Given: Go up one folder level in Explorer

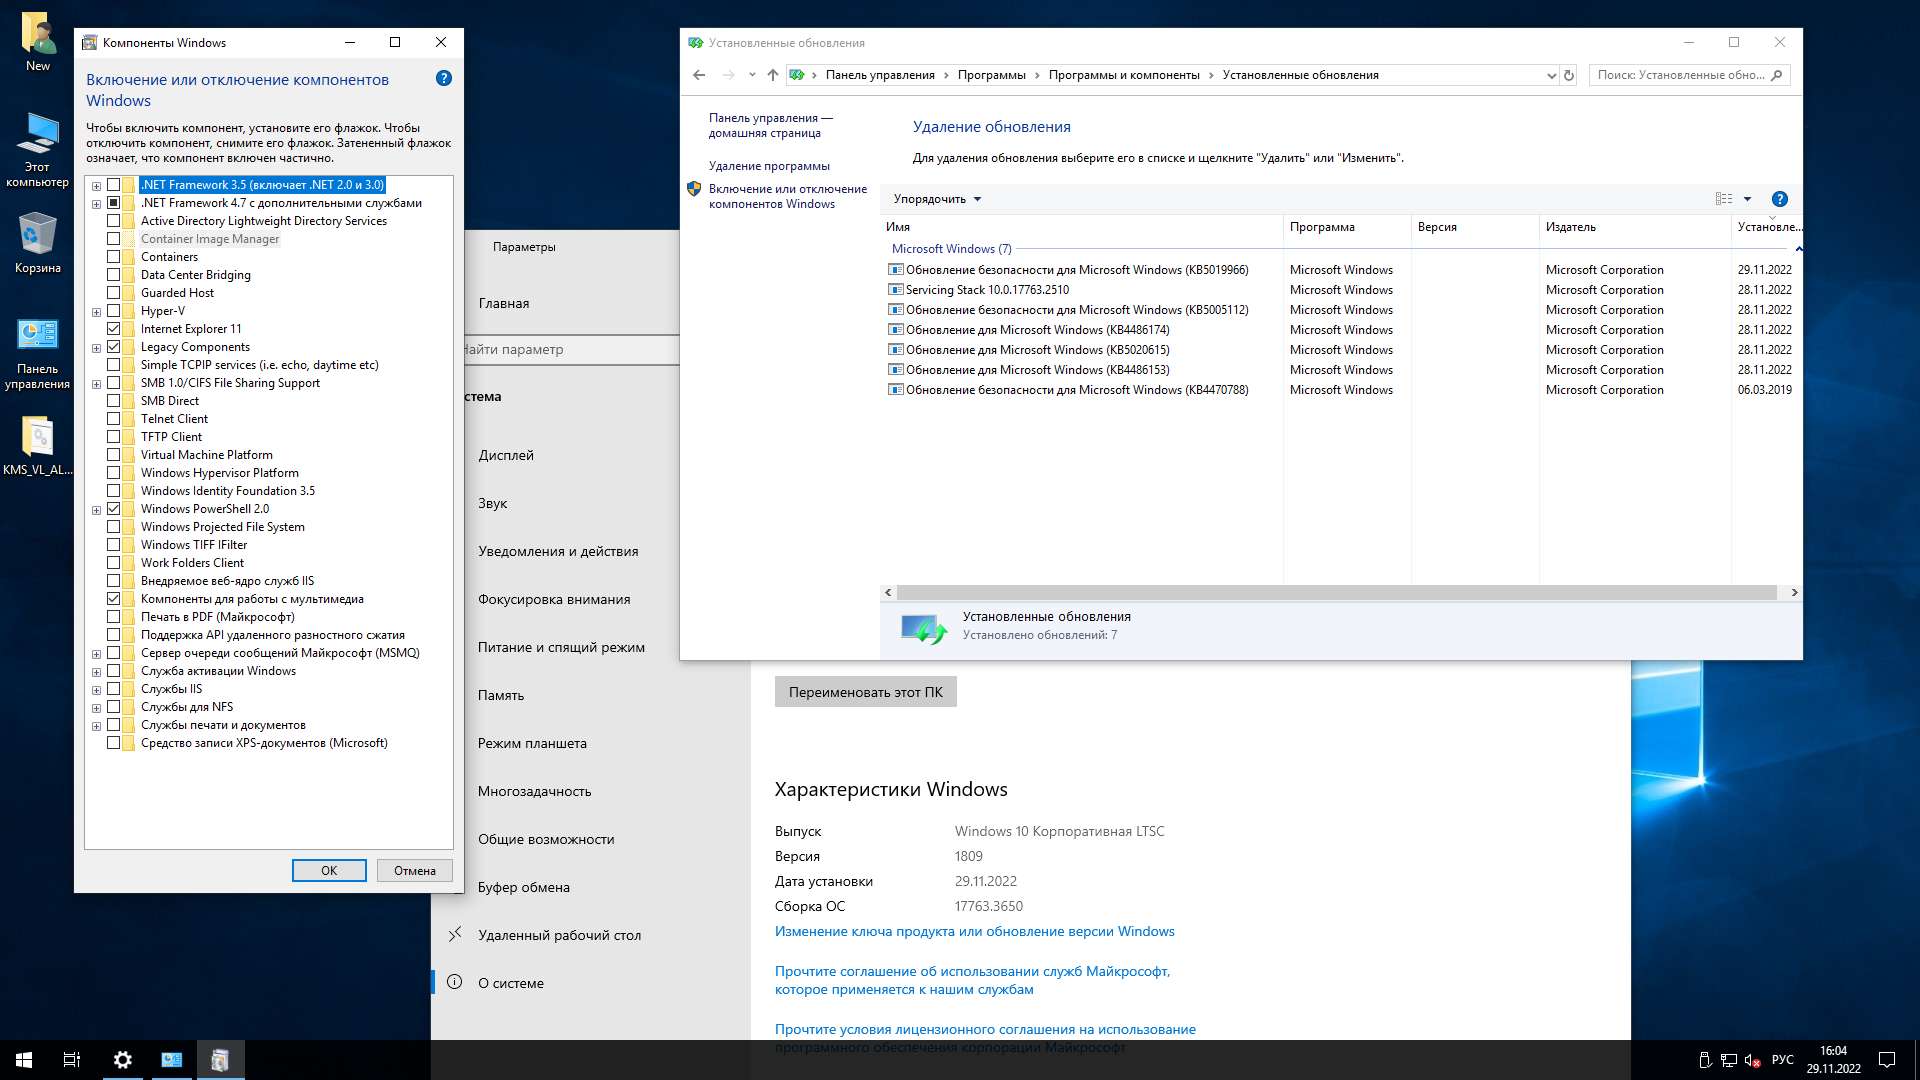Looking at the screenshot, I should click(772, 75).
